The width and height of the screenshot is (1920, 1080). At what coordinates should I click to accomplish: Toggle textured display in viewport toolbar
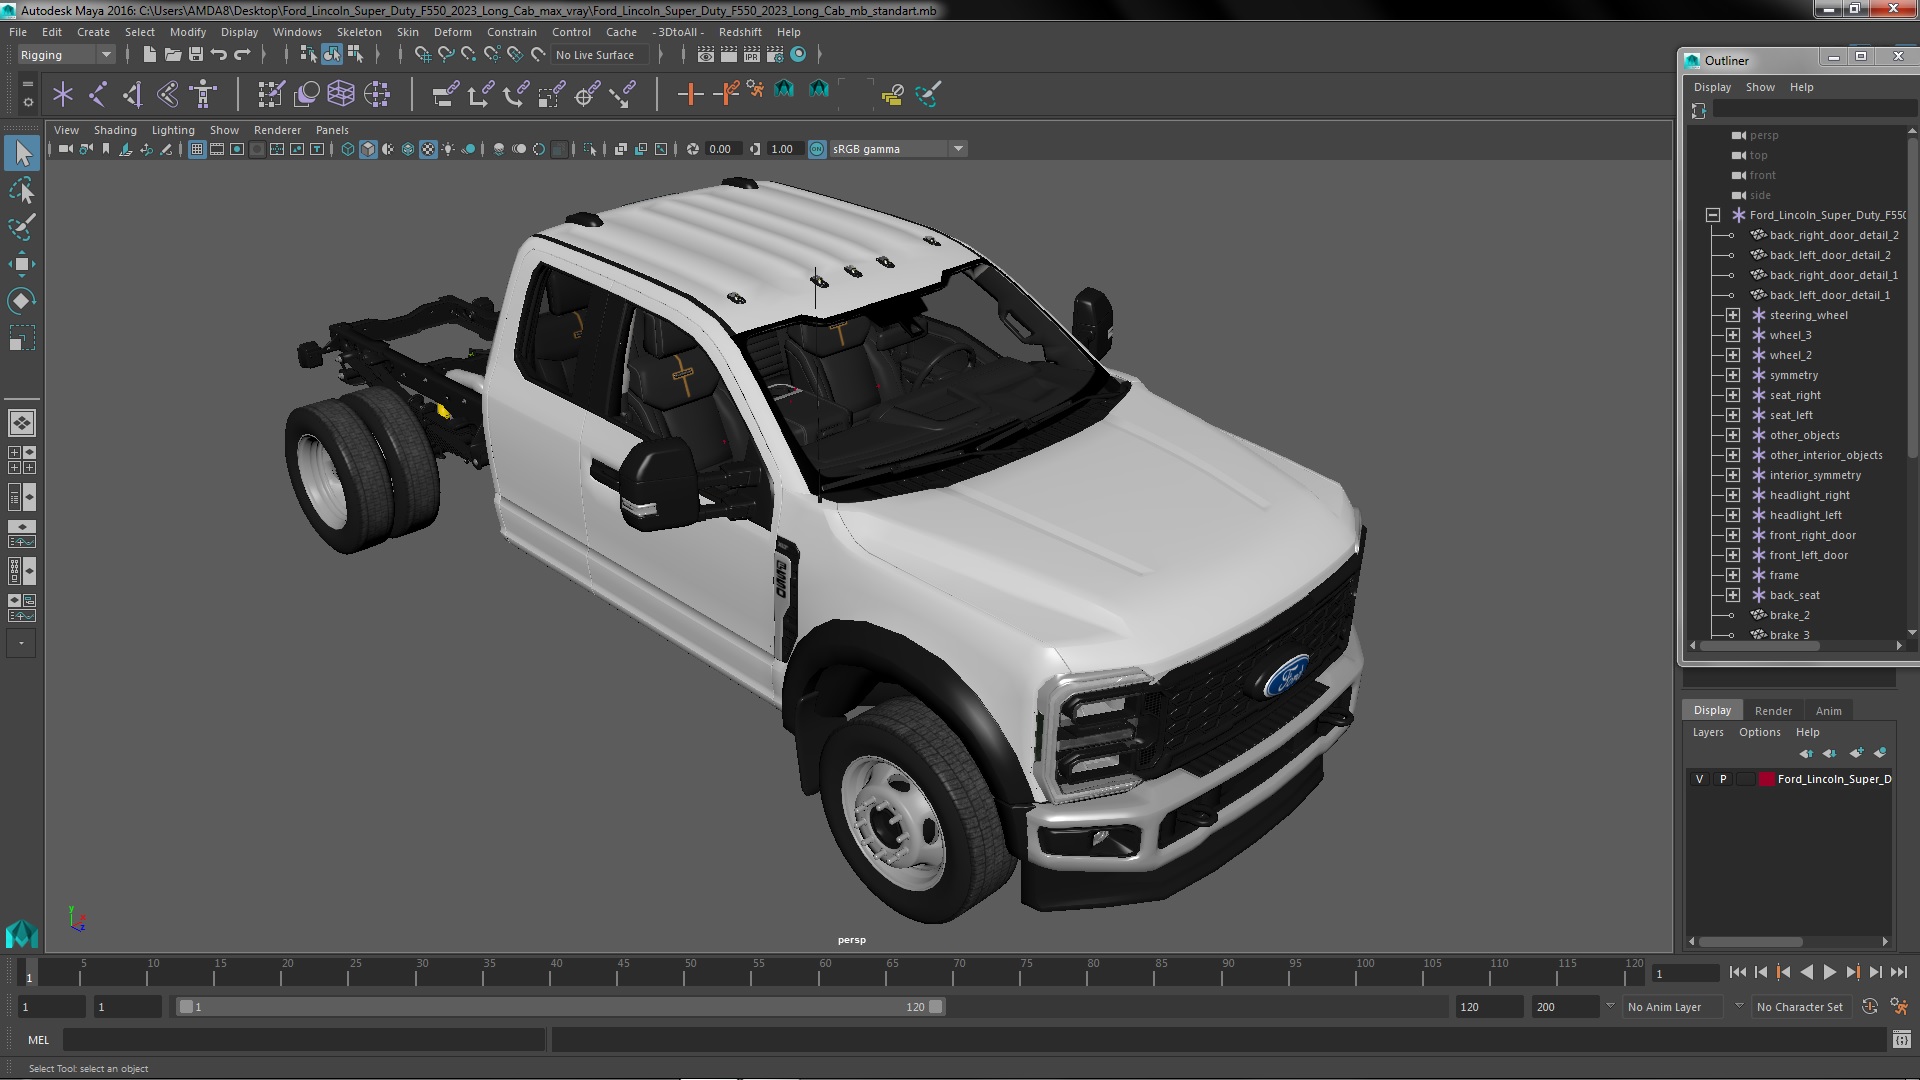tap(428, 149)
